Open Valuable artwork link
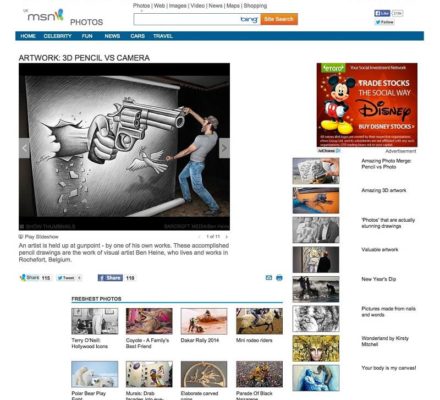This screenshot has height=400, width=440. coord(380,249)
